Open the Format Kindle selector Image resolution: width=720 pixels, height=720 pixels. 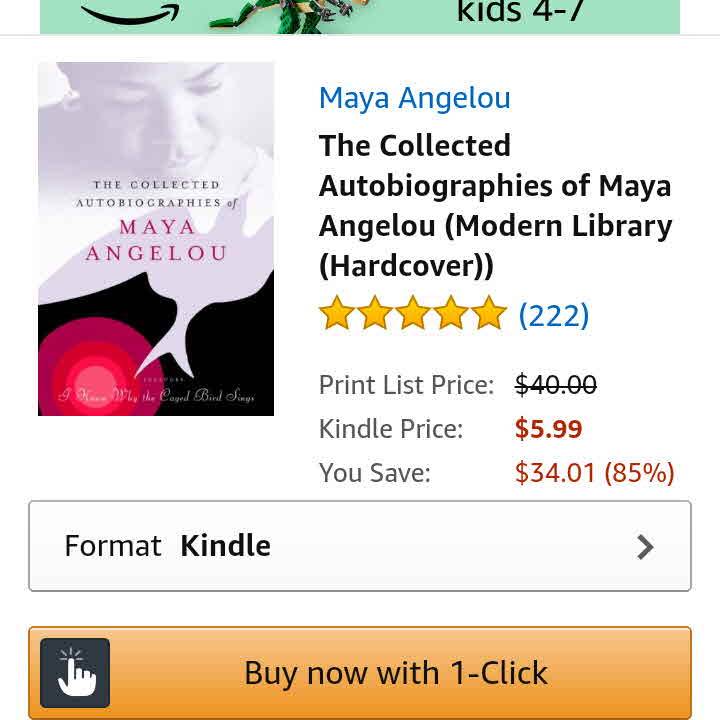360,546
